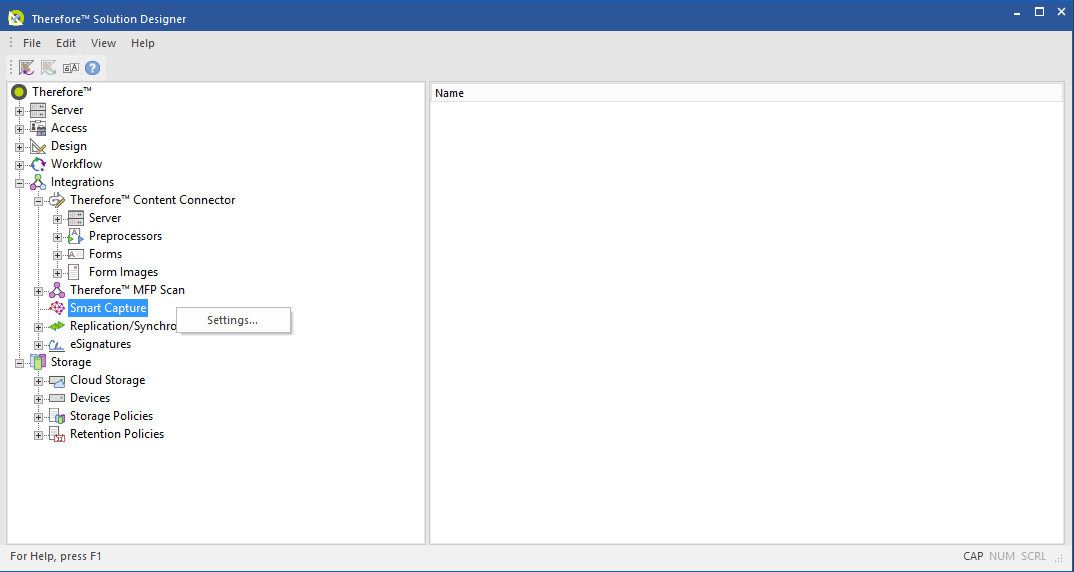The width and height of the screenshot is (1074, 572).
Task: Click the Design ruler icon
Action: [x=38, y=146]
